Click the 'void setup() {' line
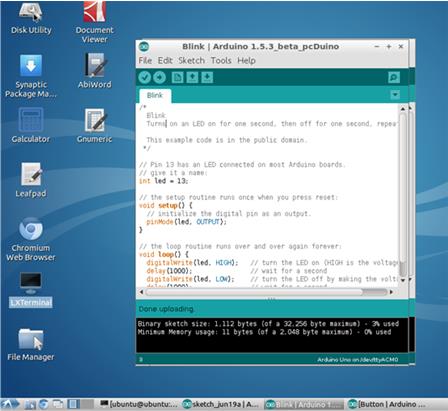This screenshot has width=448, height=411. coord(166,205)
